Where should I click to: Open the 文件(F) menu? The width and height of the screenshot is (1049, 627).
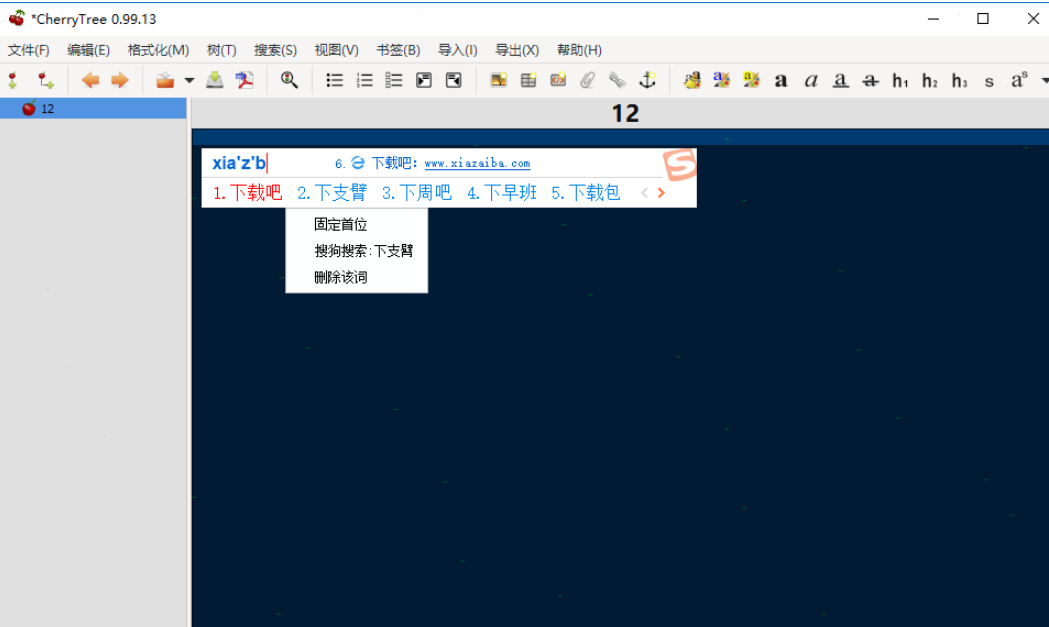coord(29,50)
